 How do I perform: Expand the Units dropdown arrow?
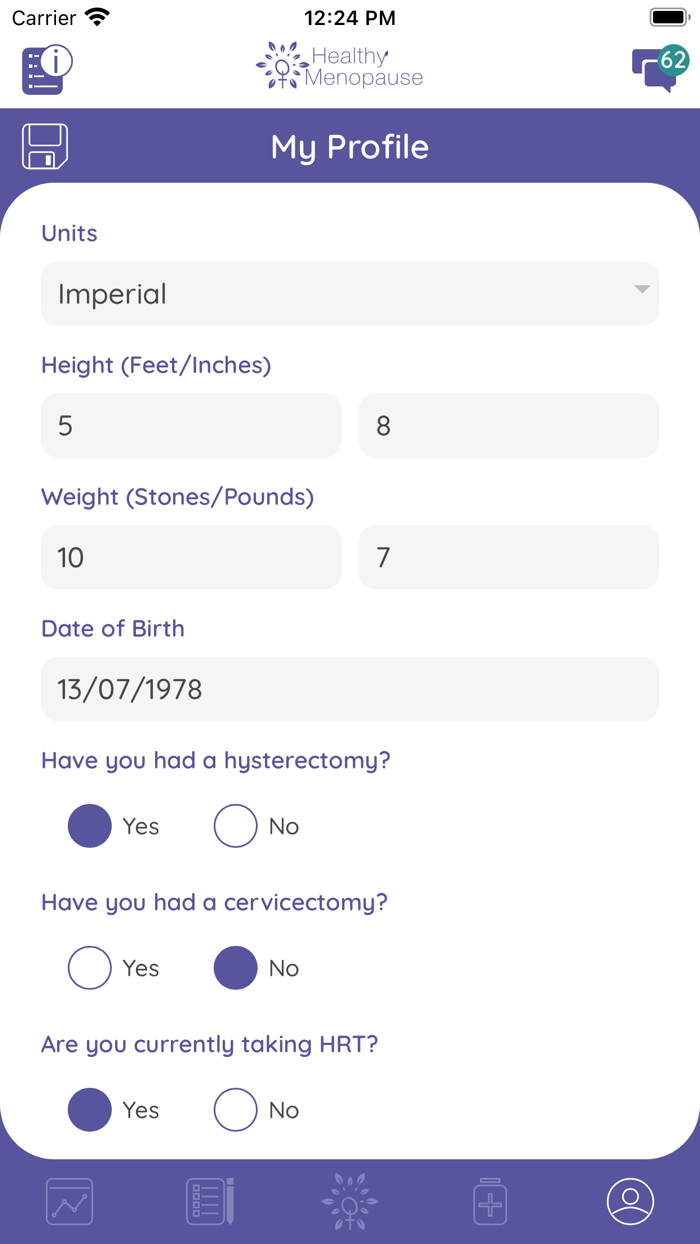tap(641, 290)
